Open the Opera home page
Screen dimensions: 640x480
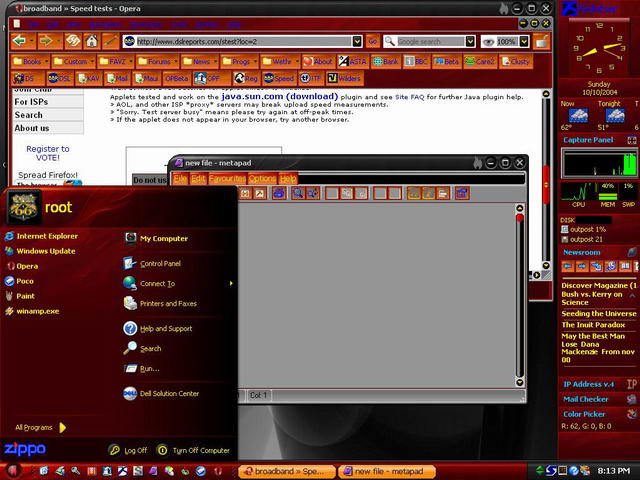[x=91, y=41]
